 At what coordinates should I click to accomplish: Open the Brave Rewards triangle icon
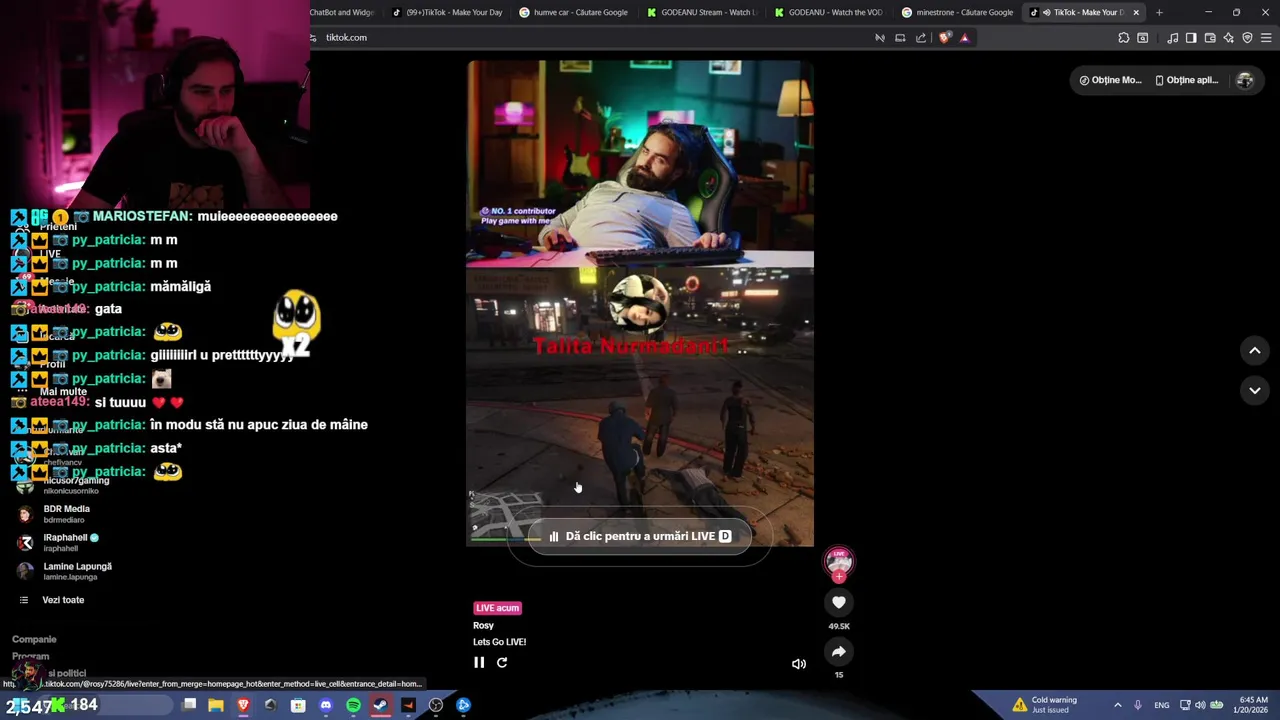click(x=964, y=38)
